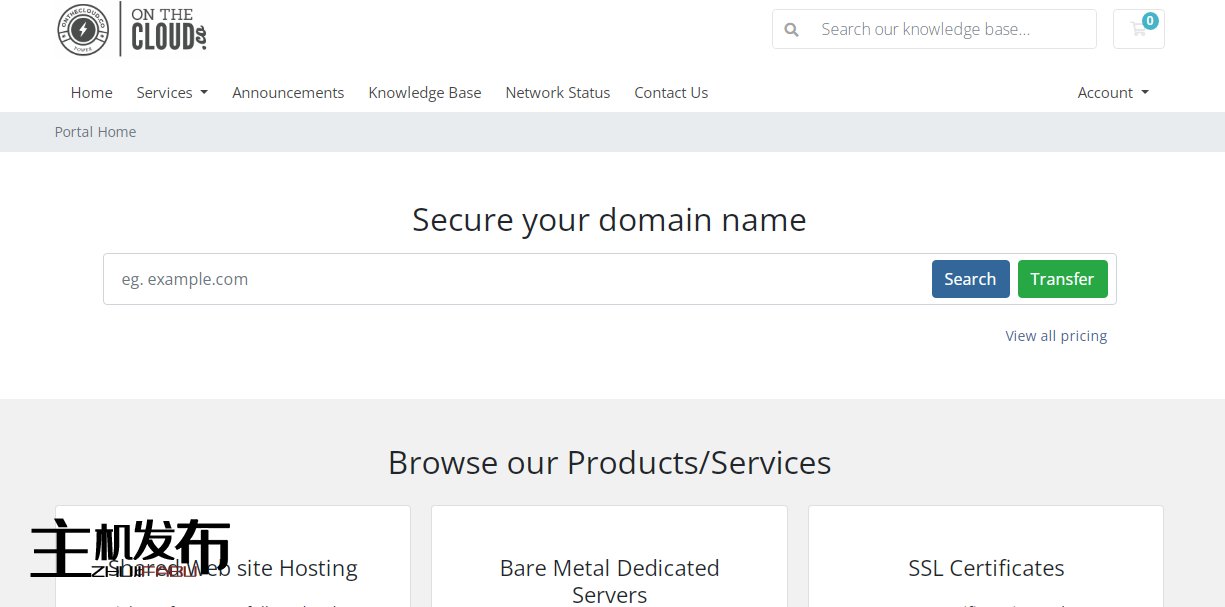The height and width of the screenshot is (607, 1225).
Task: Click the On The Cloud logo
Action: (x=132, y=29)
